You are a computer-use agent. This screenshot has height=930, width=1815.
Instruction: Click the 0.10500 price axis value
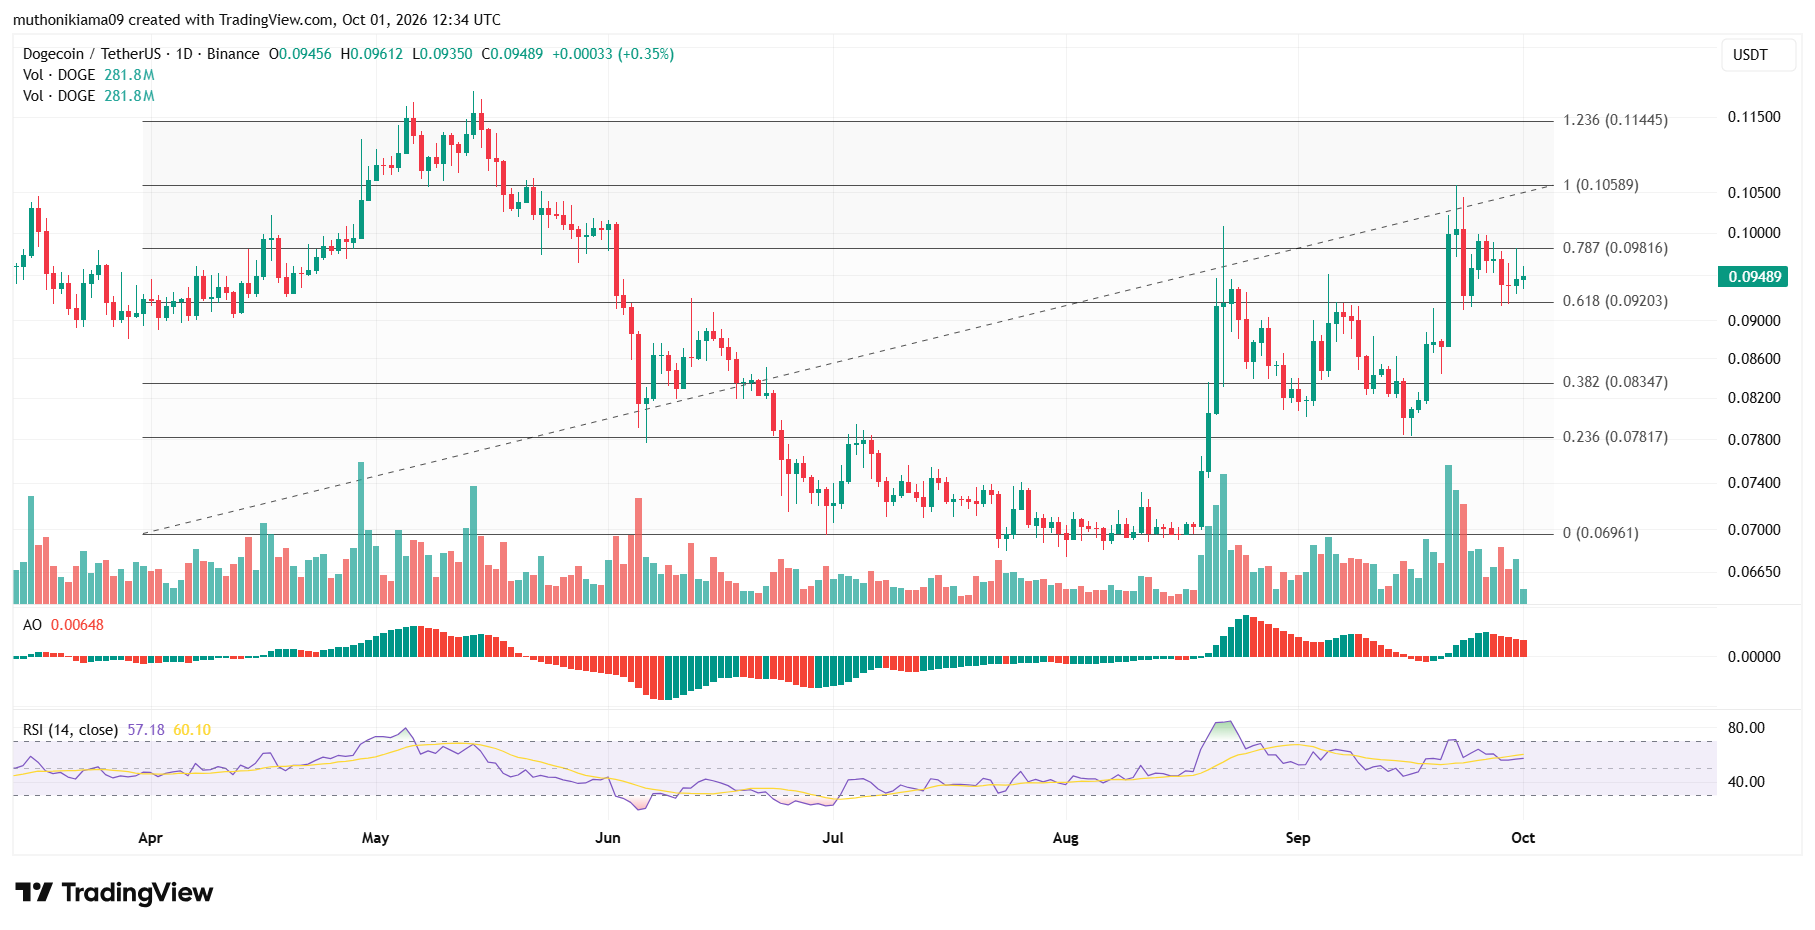[1754, 193]
